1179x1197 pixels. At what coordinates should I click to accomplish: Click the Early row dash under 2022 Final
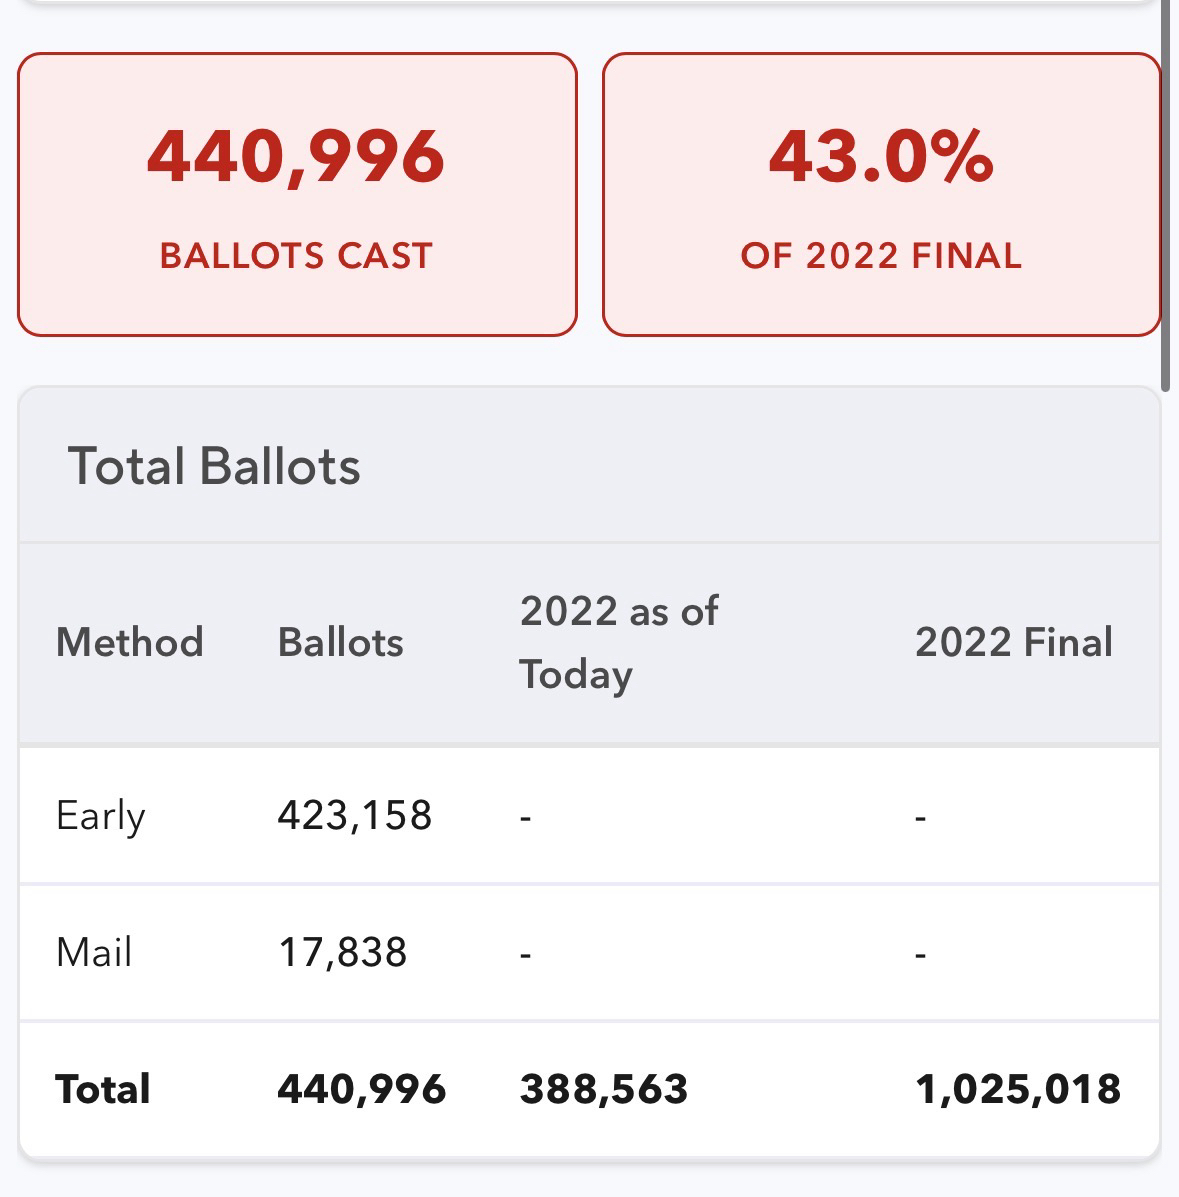(x=921, y=817)
